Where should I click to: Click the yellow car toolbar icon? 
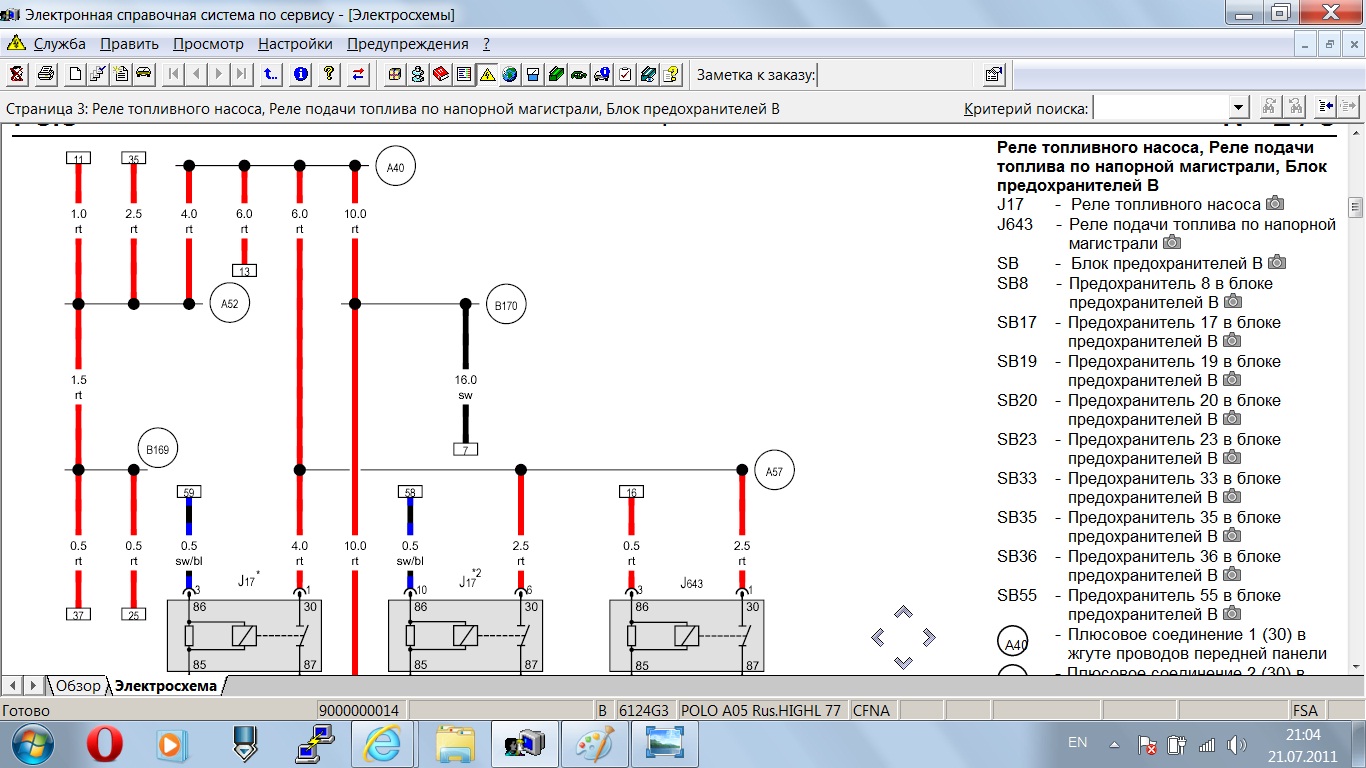(x=143, y=74)
